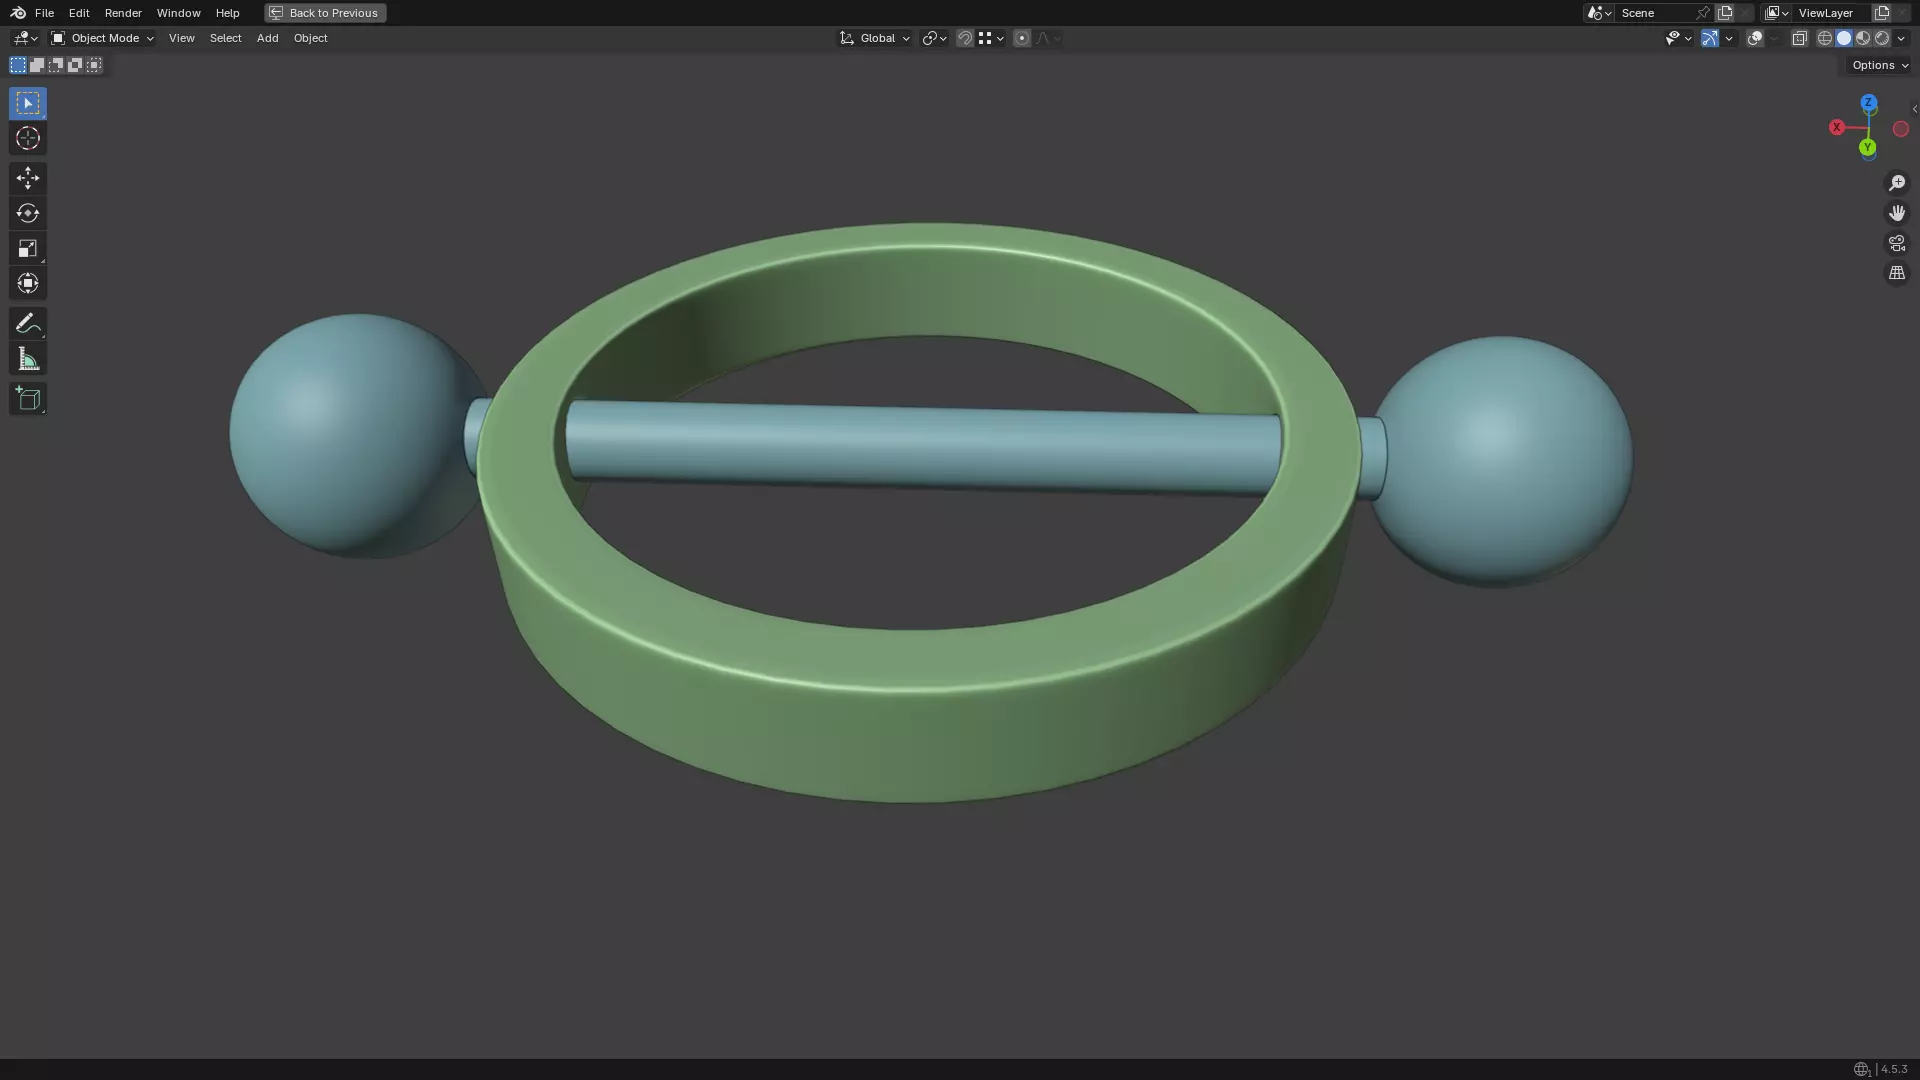Toggle viewport gizmos display

1710,38
